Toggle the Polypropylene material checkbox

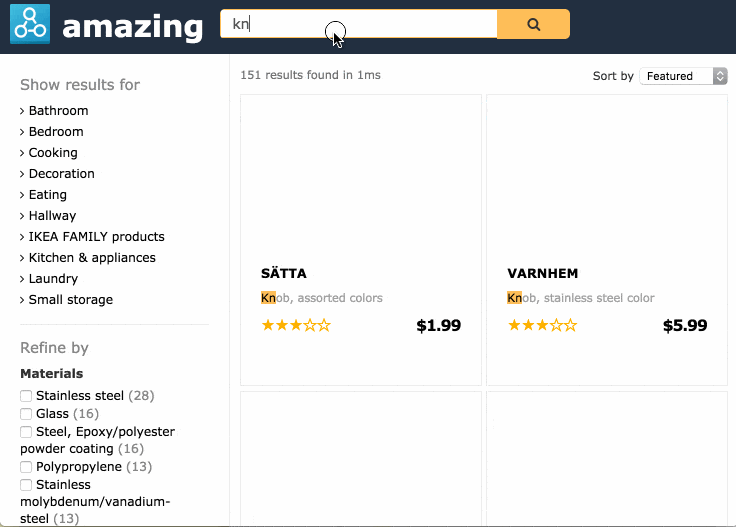coord(27,467)
